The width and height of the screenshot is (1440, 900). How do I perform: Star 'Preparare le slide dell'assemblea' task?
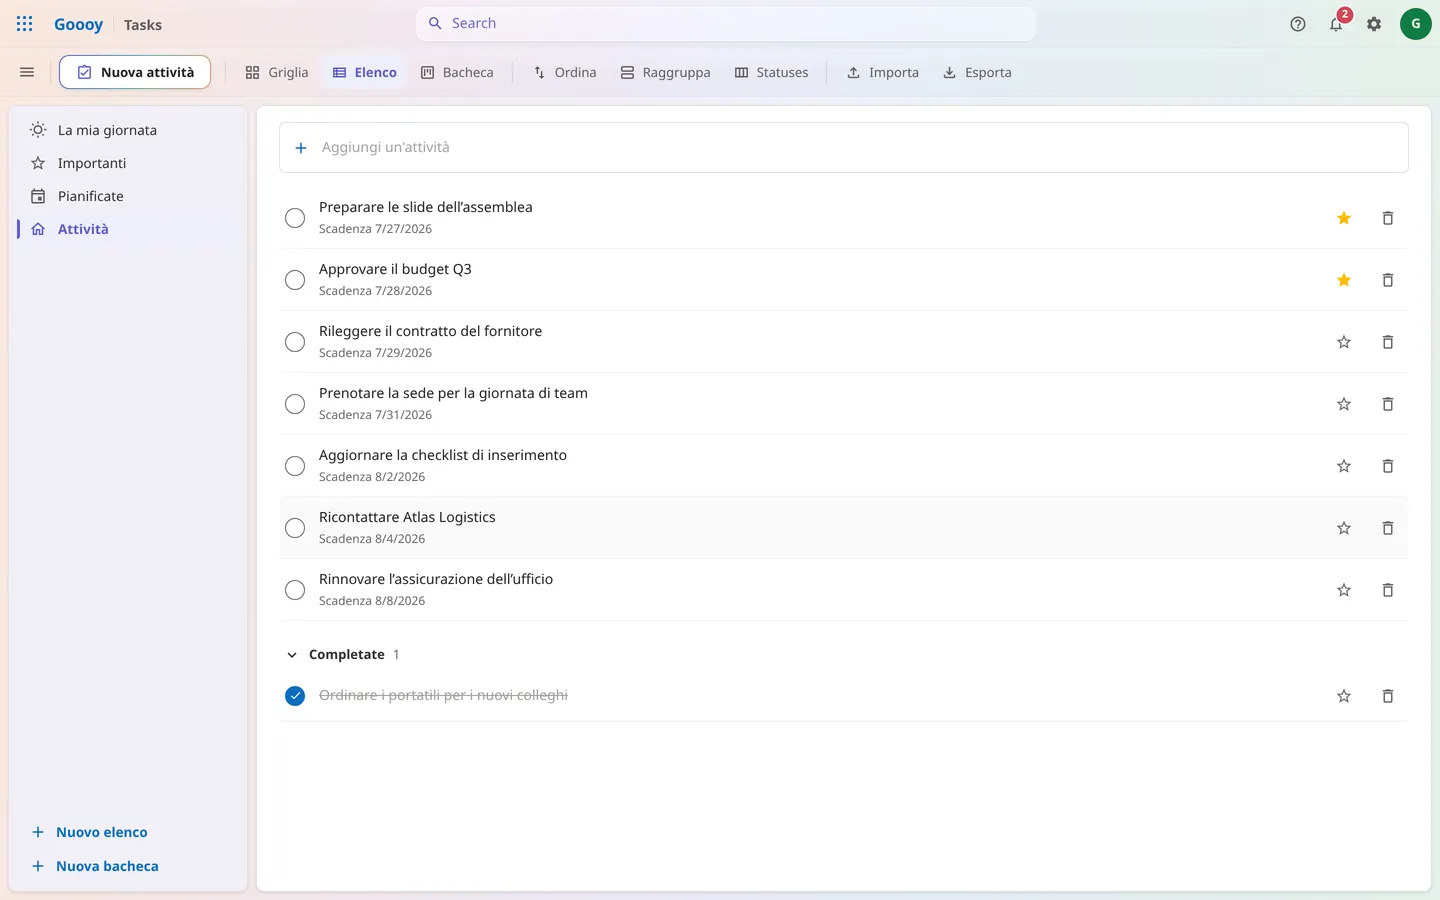1344,218
